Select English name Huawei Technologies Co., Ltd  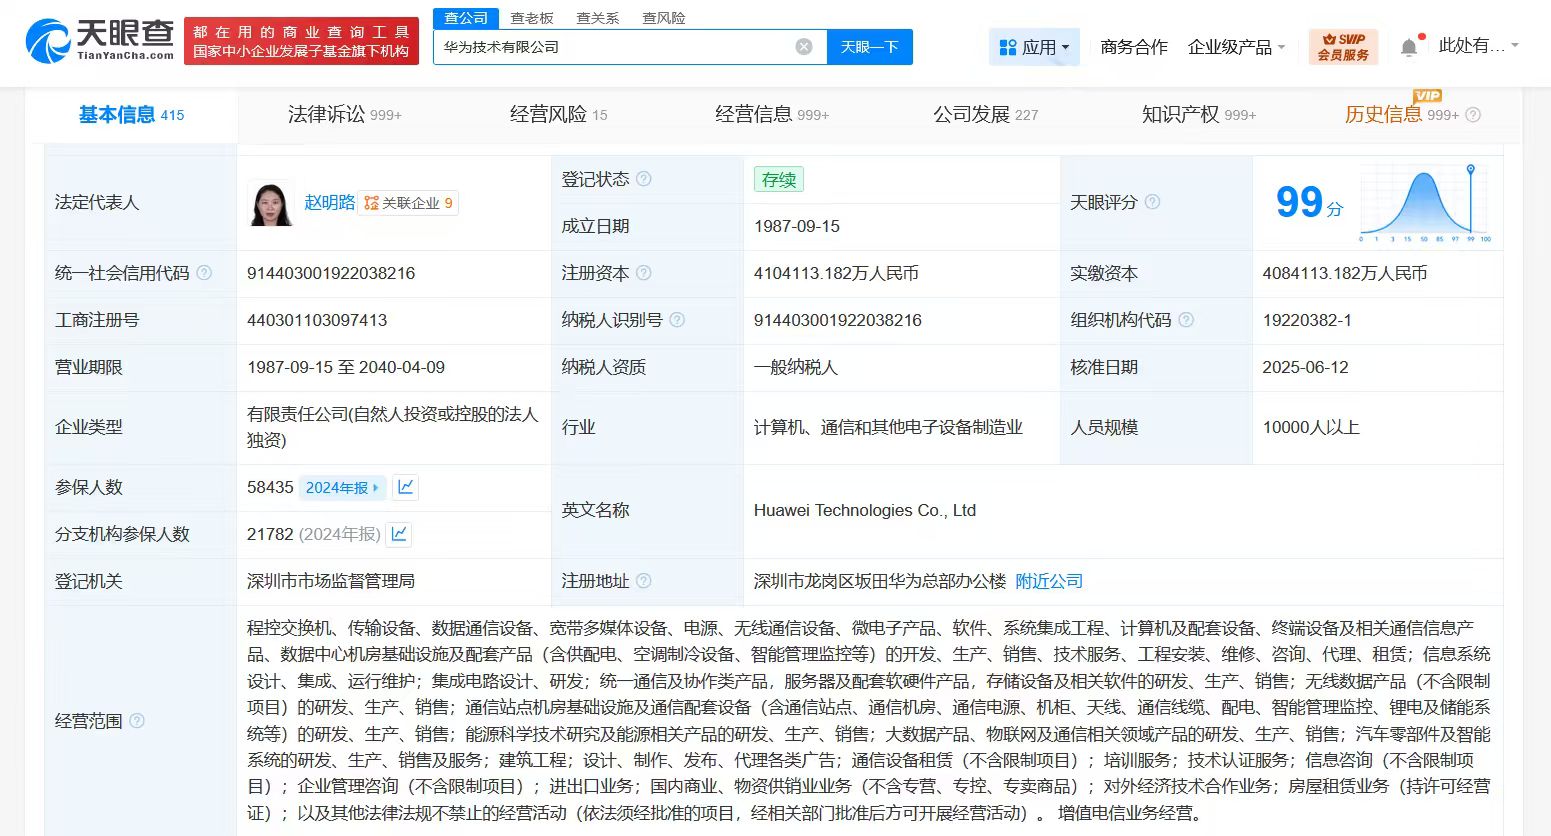[865, 510]
